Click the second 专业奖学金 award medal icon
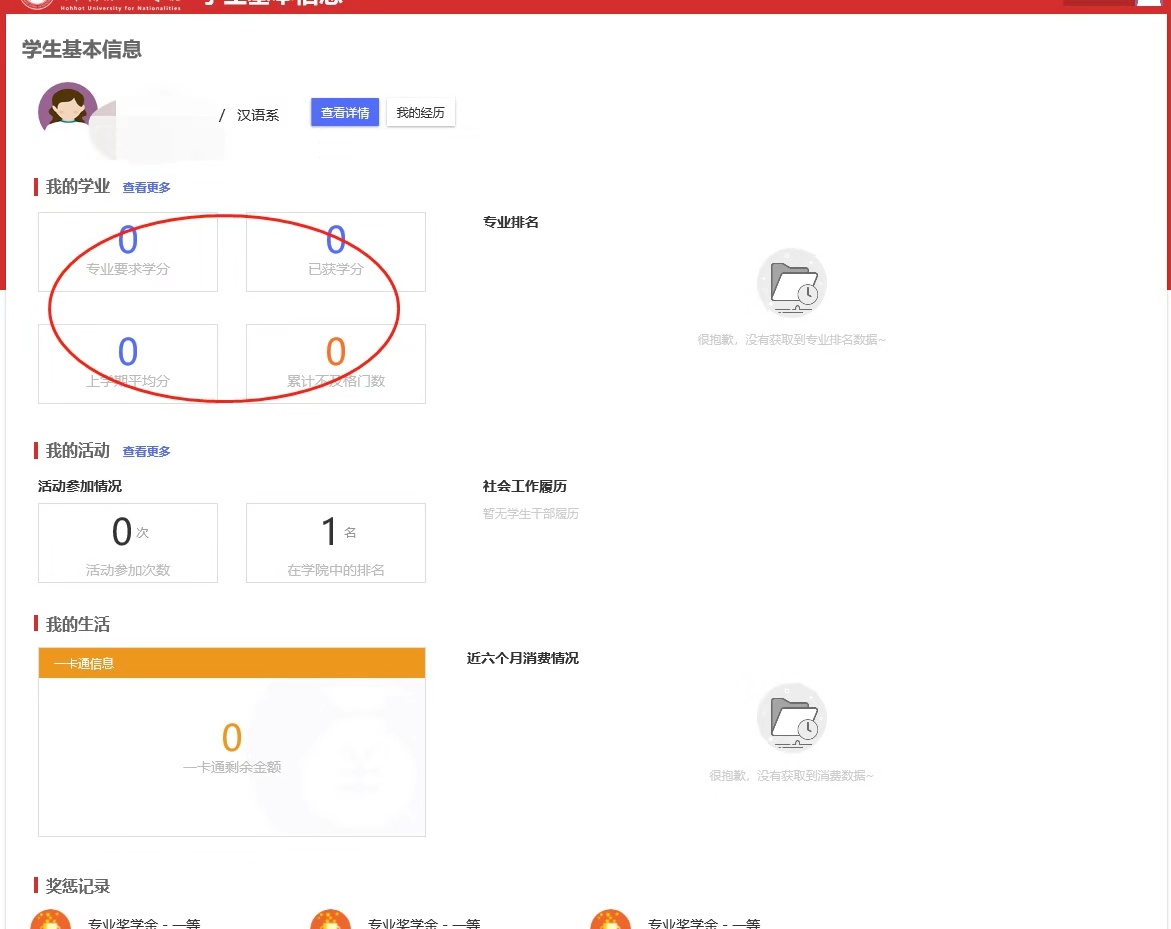Viewport: 1171px width, 929px height. (330, 921)
